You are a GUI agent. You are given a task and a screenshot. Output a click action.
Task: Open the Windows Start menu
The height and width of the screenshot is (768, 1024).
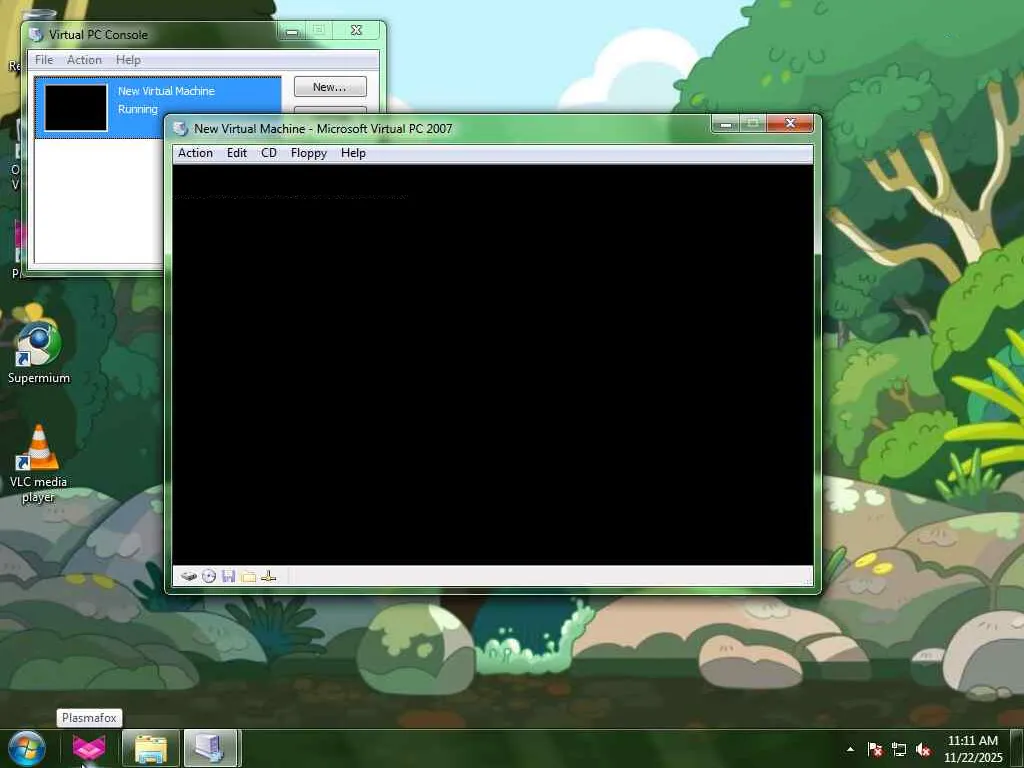pos(27,748)
